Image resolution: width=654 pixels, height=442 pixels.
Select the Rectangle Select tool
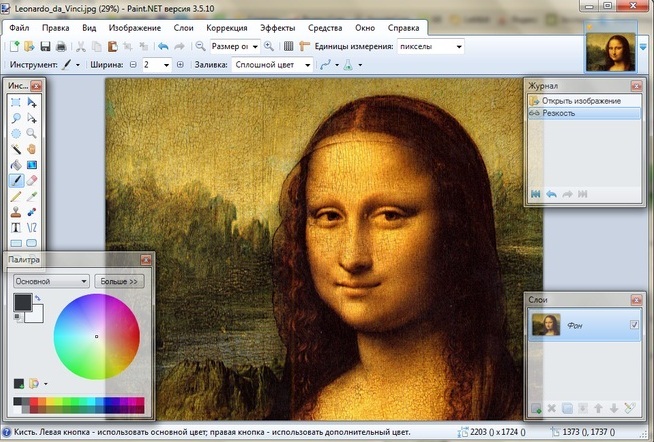click(x=16, y=103)
